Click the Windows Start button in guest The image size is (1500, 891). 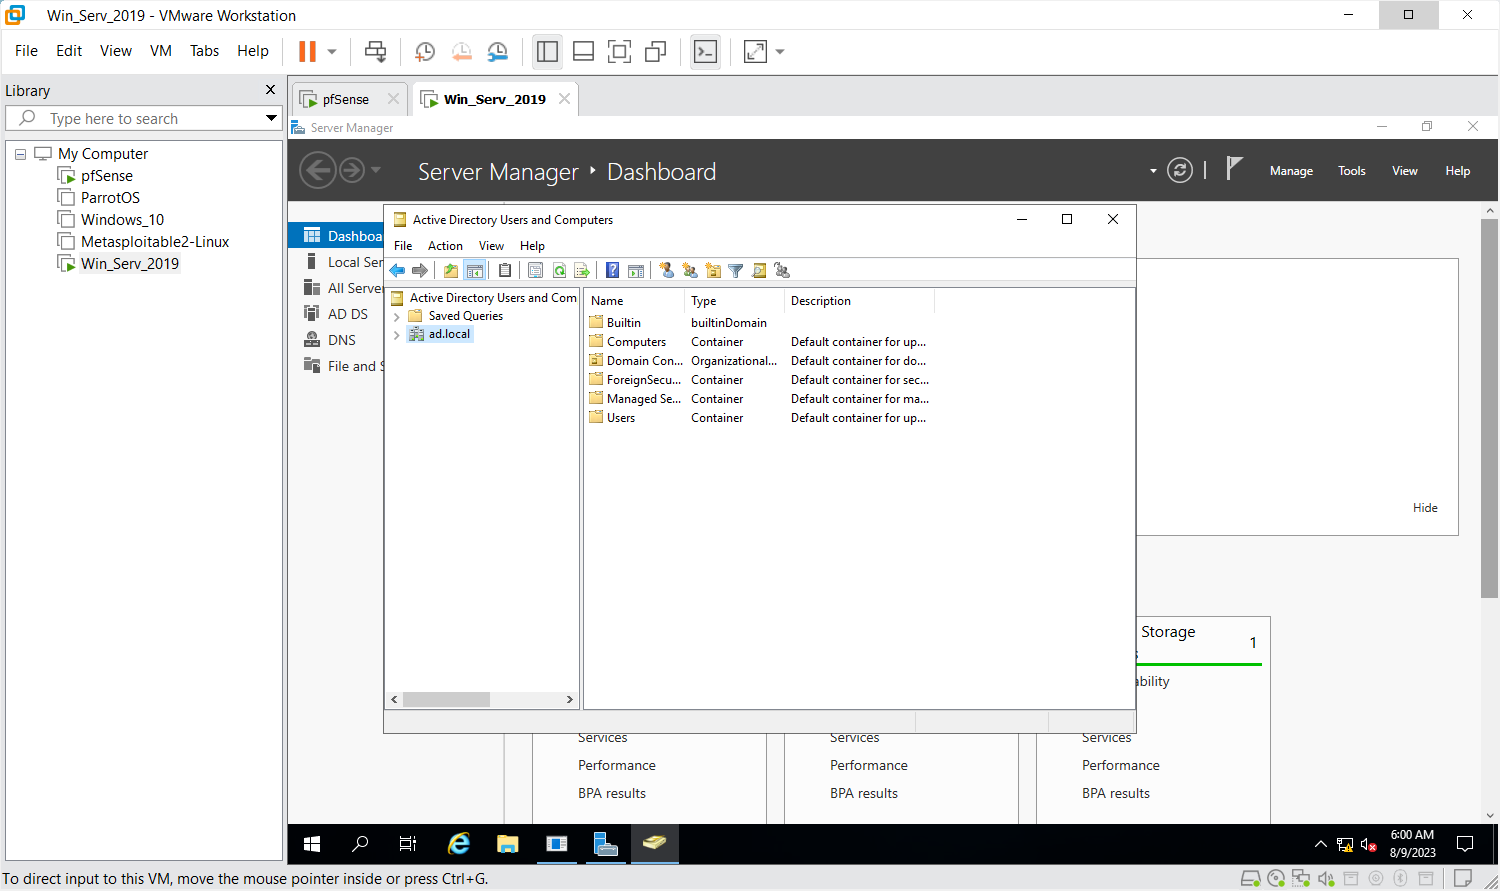pyautogui.click(x=312, y=844)
